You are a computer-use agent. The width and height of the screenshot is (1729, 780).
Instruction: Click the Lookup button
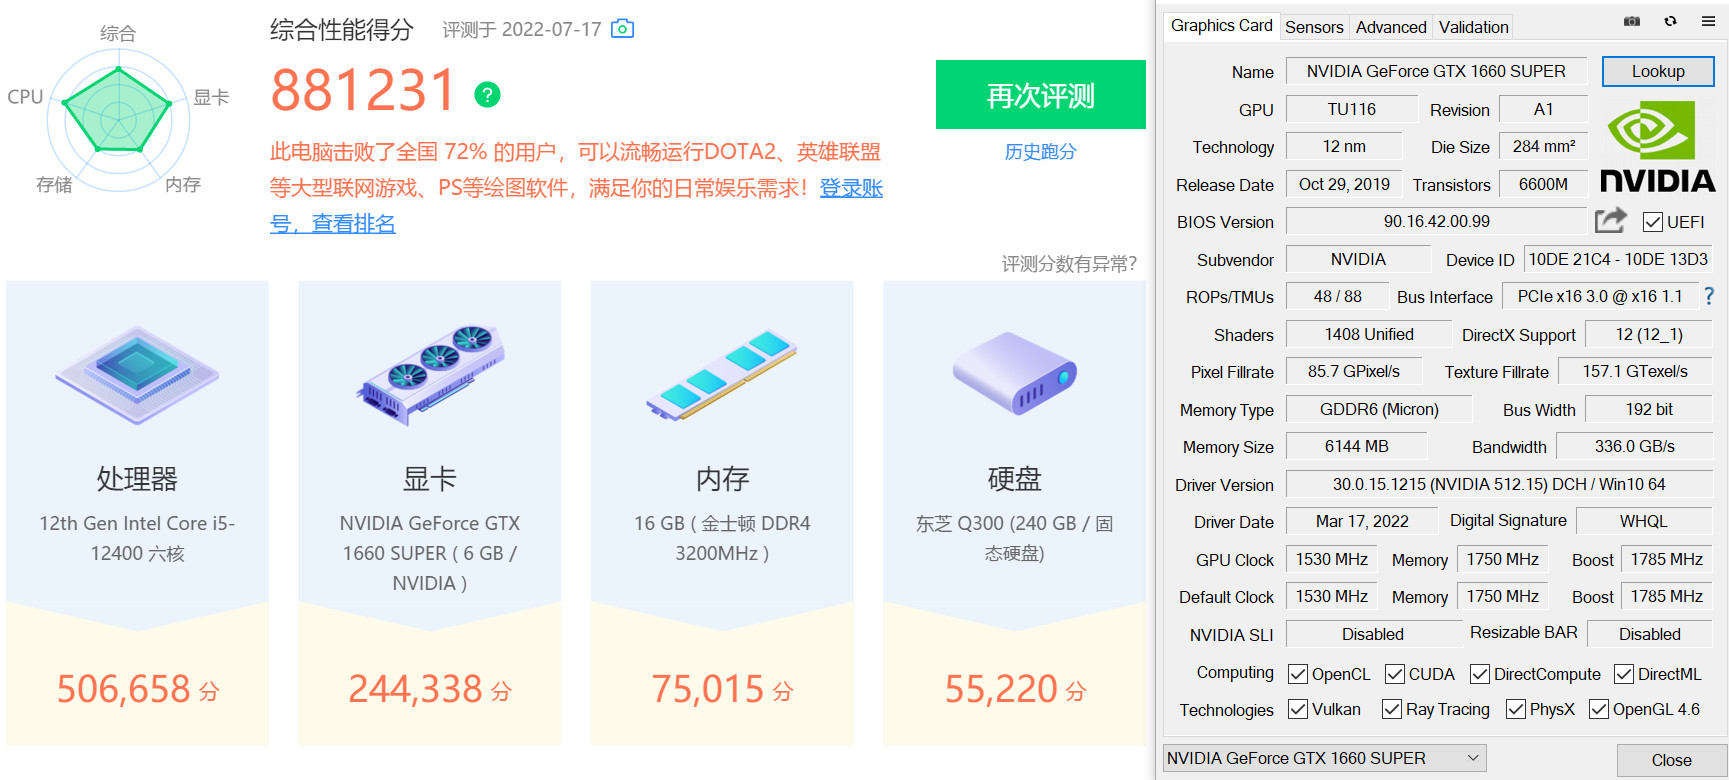tap(1658, 71)
